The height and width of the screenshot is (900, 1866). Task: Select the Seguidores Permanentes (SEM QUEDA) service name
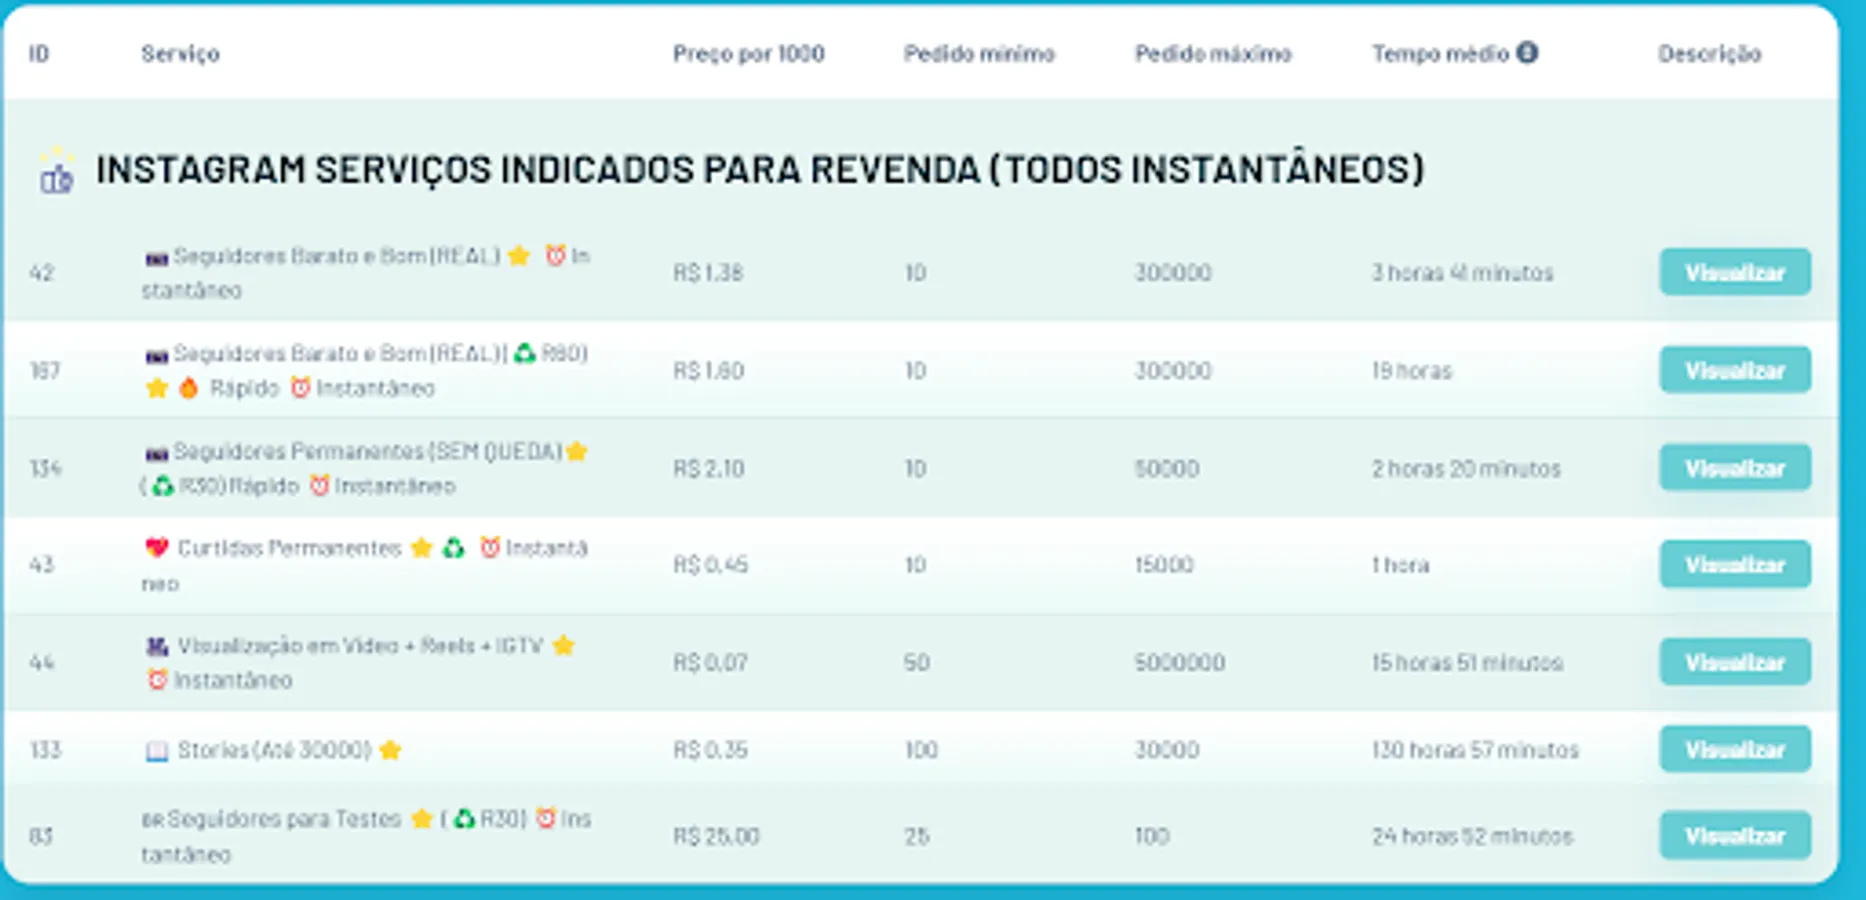coord(366,469)
